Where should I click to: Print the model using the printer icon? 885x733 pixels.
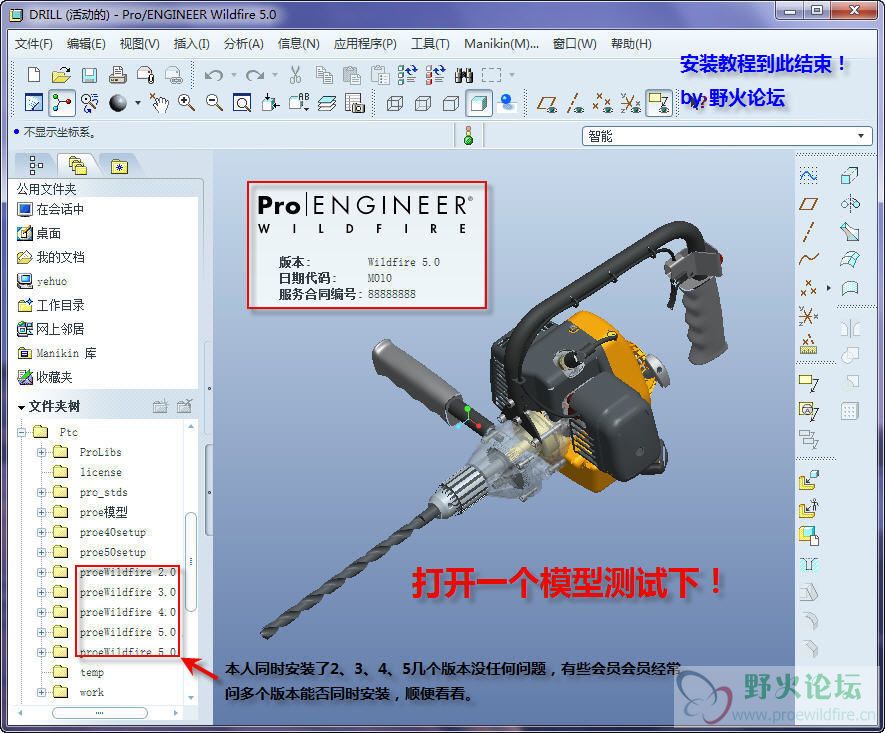pyautogui.click(x=117, y=74)
